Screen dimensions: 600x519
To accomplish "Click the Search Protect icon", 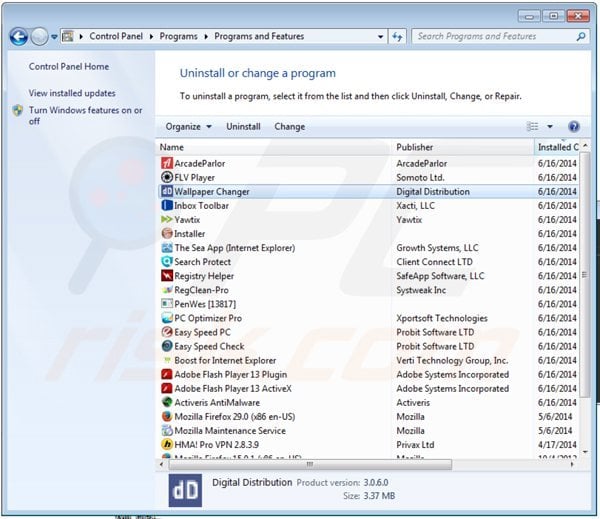I will coord(167,261).
